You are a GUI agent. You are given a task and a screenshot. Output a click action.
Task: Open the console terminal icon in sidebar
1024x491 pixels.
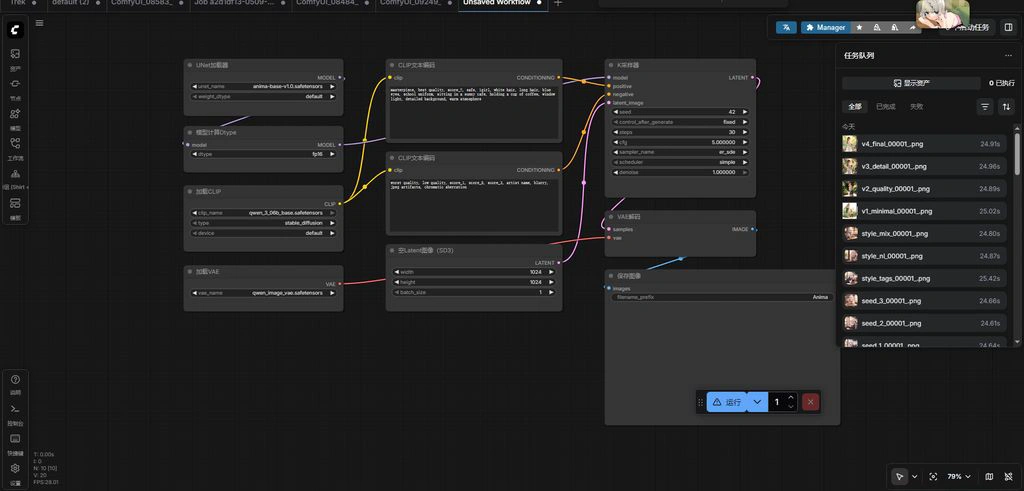[x=16, y=409]
